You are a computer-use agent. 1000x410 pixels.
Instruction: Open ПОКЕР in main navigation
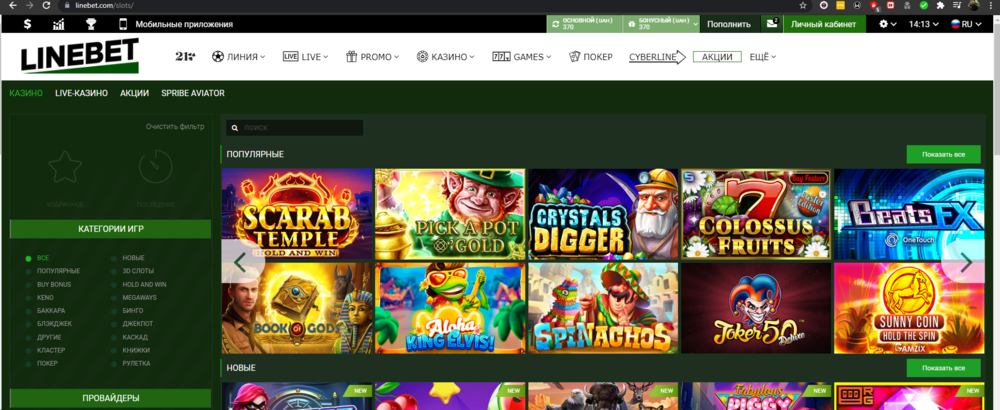591,57
